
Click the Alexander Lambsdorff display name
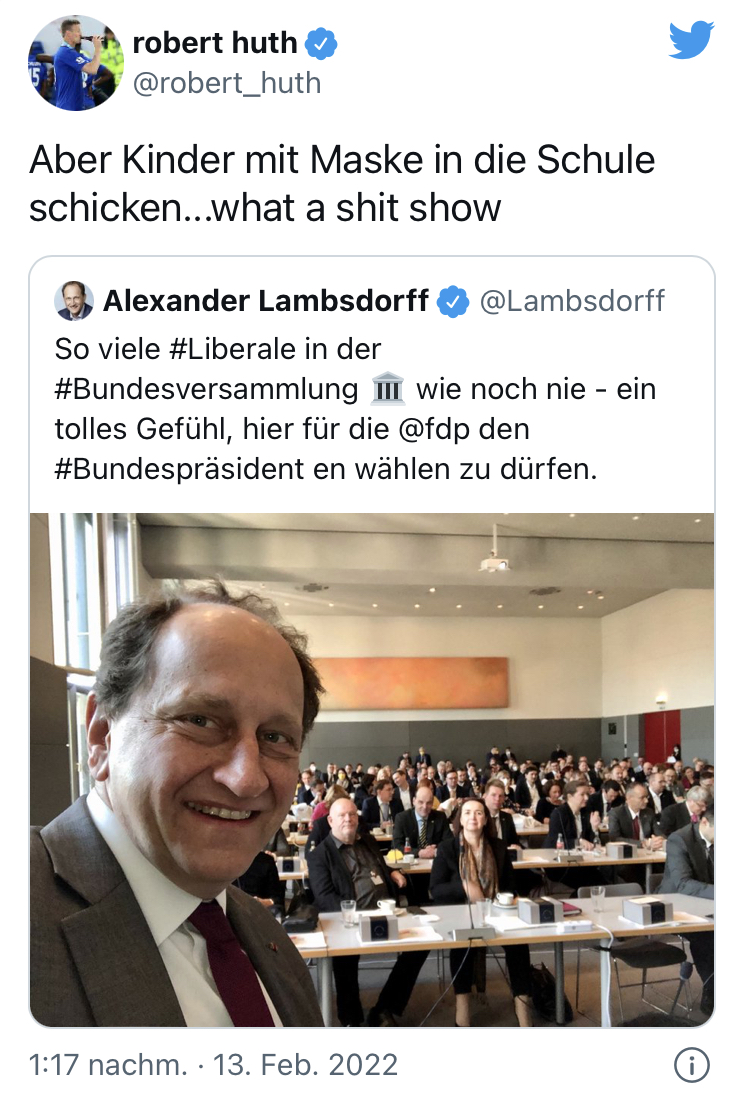pyautogui.click(x=266, y=301)
